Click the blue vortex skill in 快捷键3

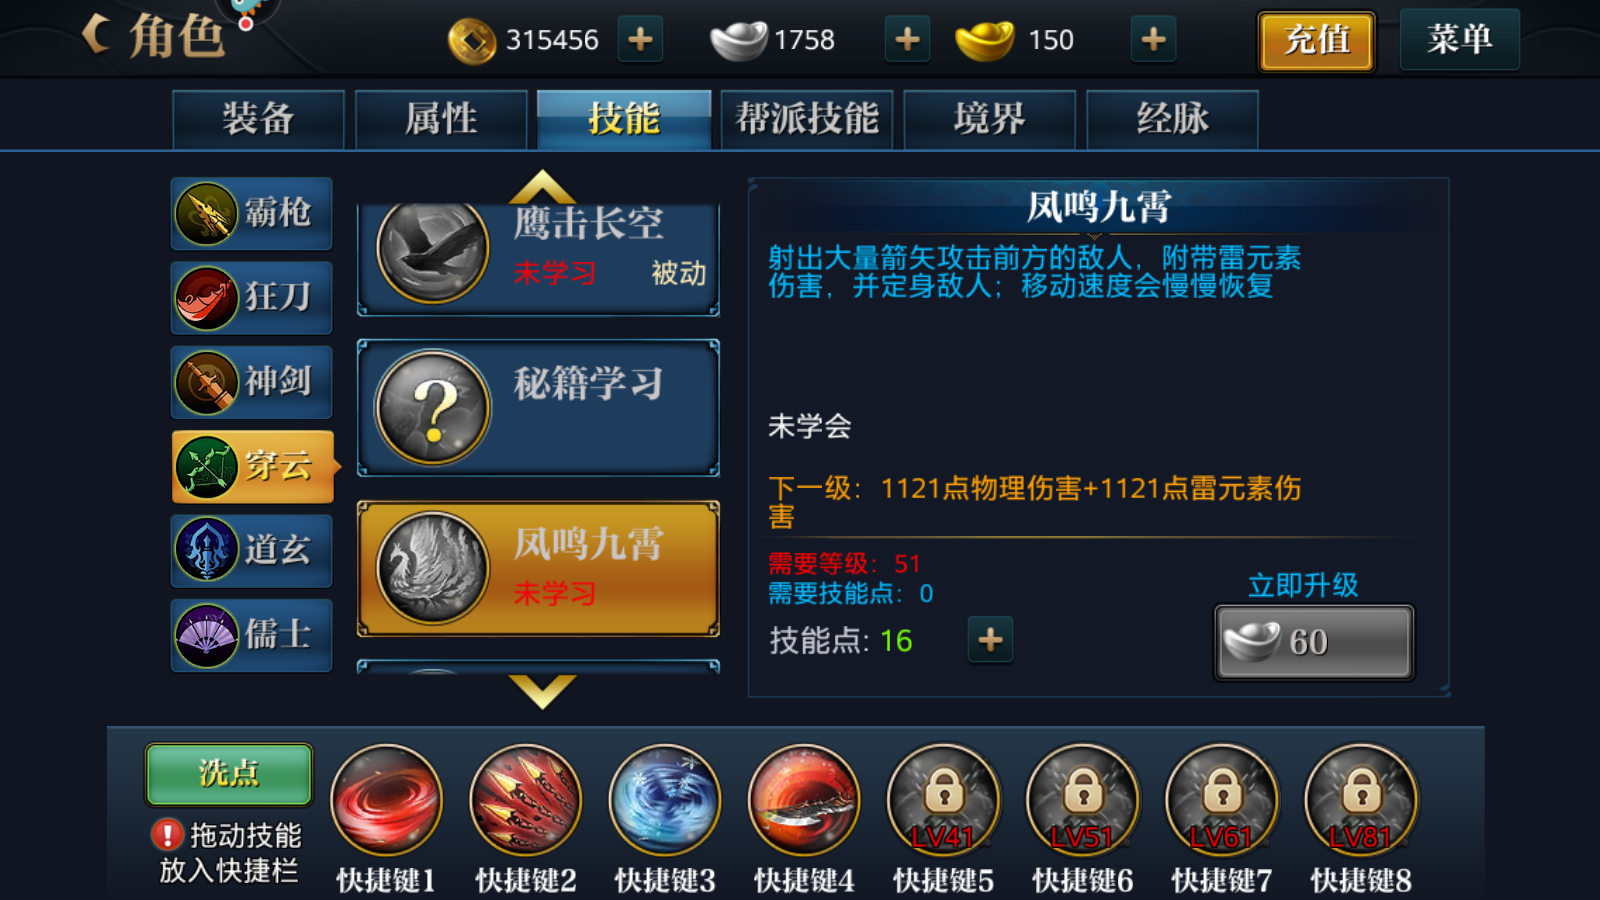tap(665, 801)
